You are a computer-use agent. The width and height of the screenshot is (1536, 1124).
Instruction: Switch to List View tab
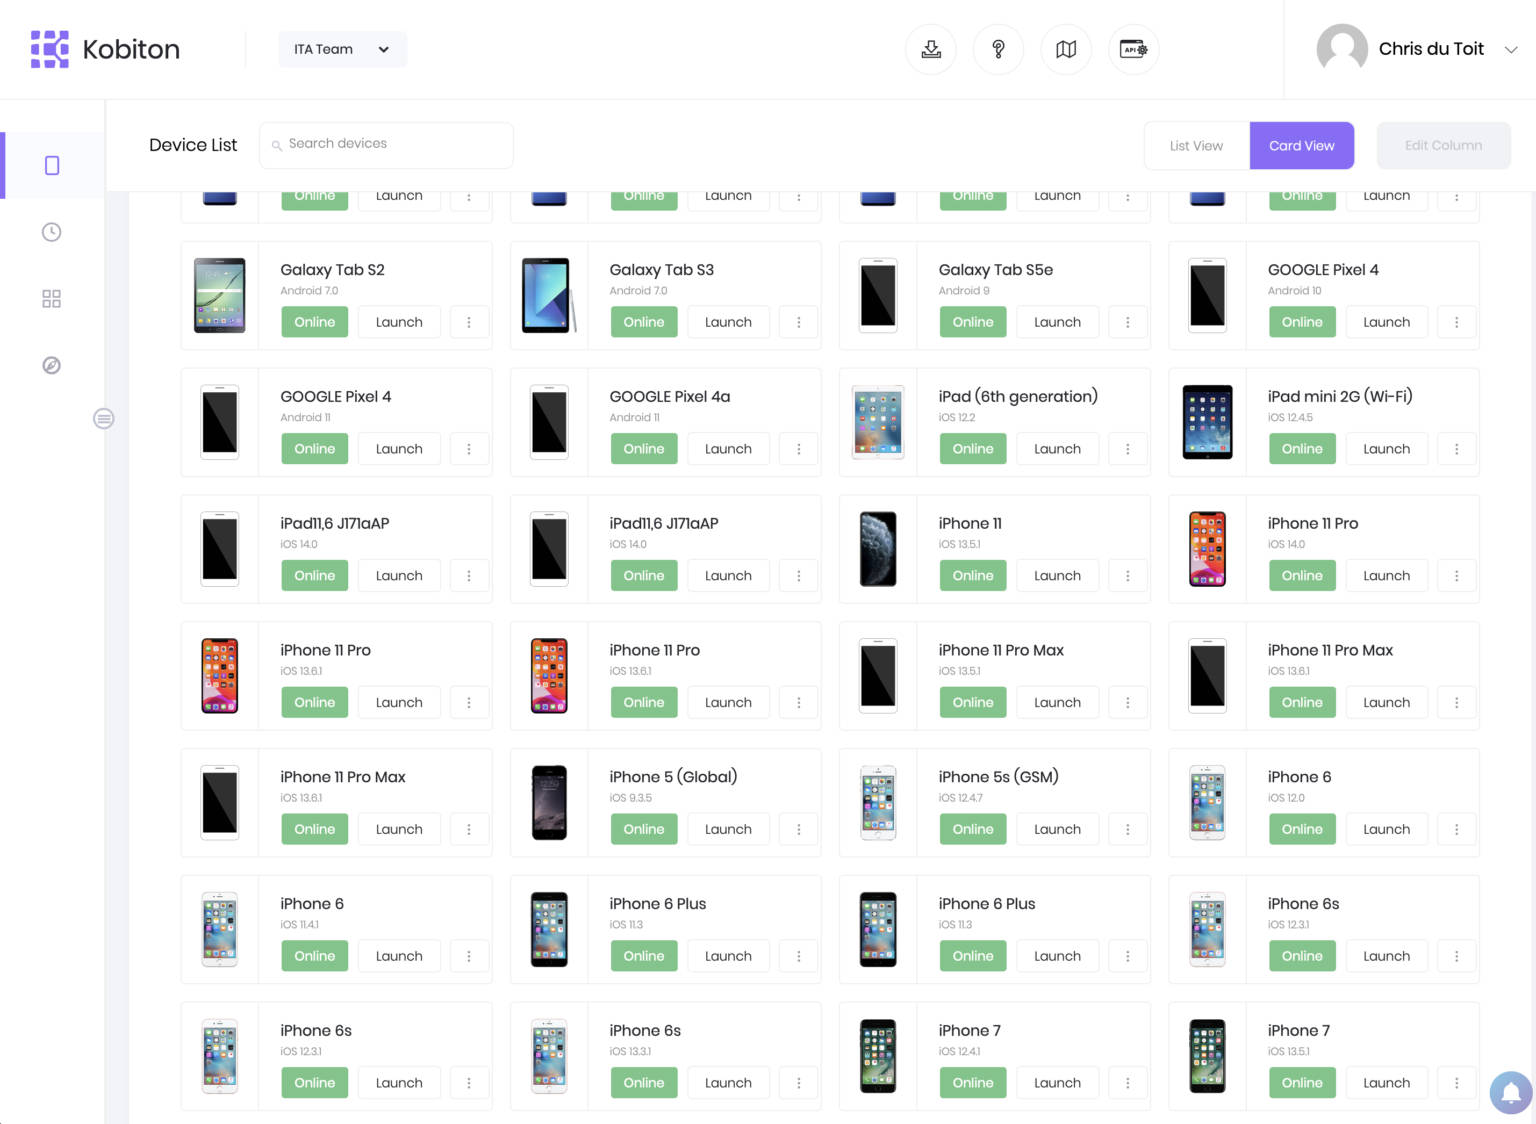[x=1196, y=146]
